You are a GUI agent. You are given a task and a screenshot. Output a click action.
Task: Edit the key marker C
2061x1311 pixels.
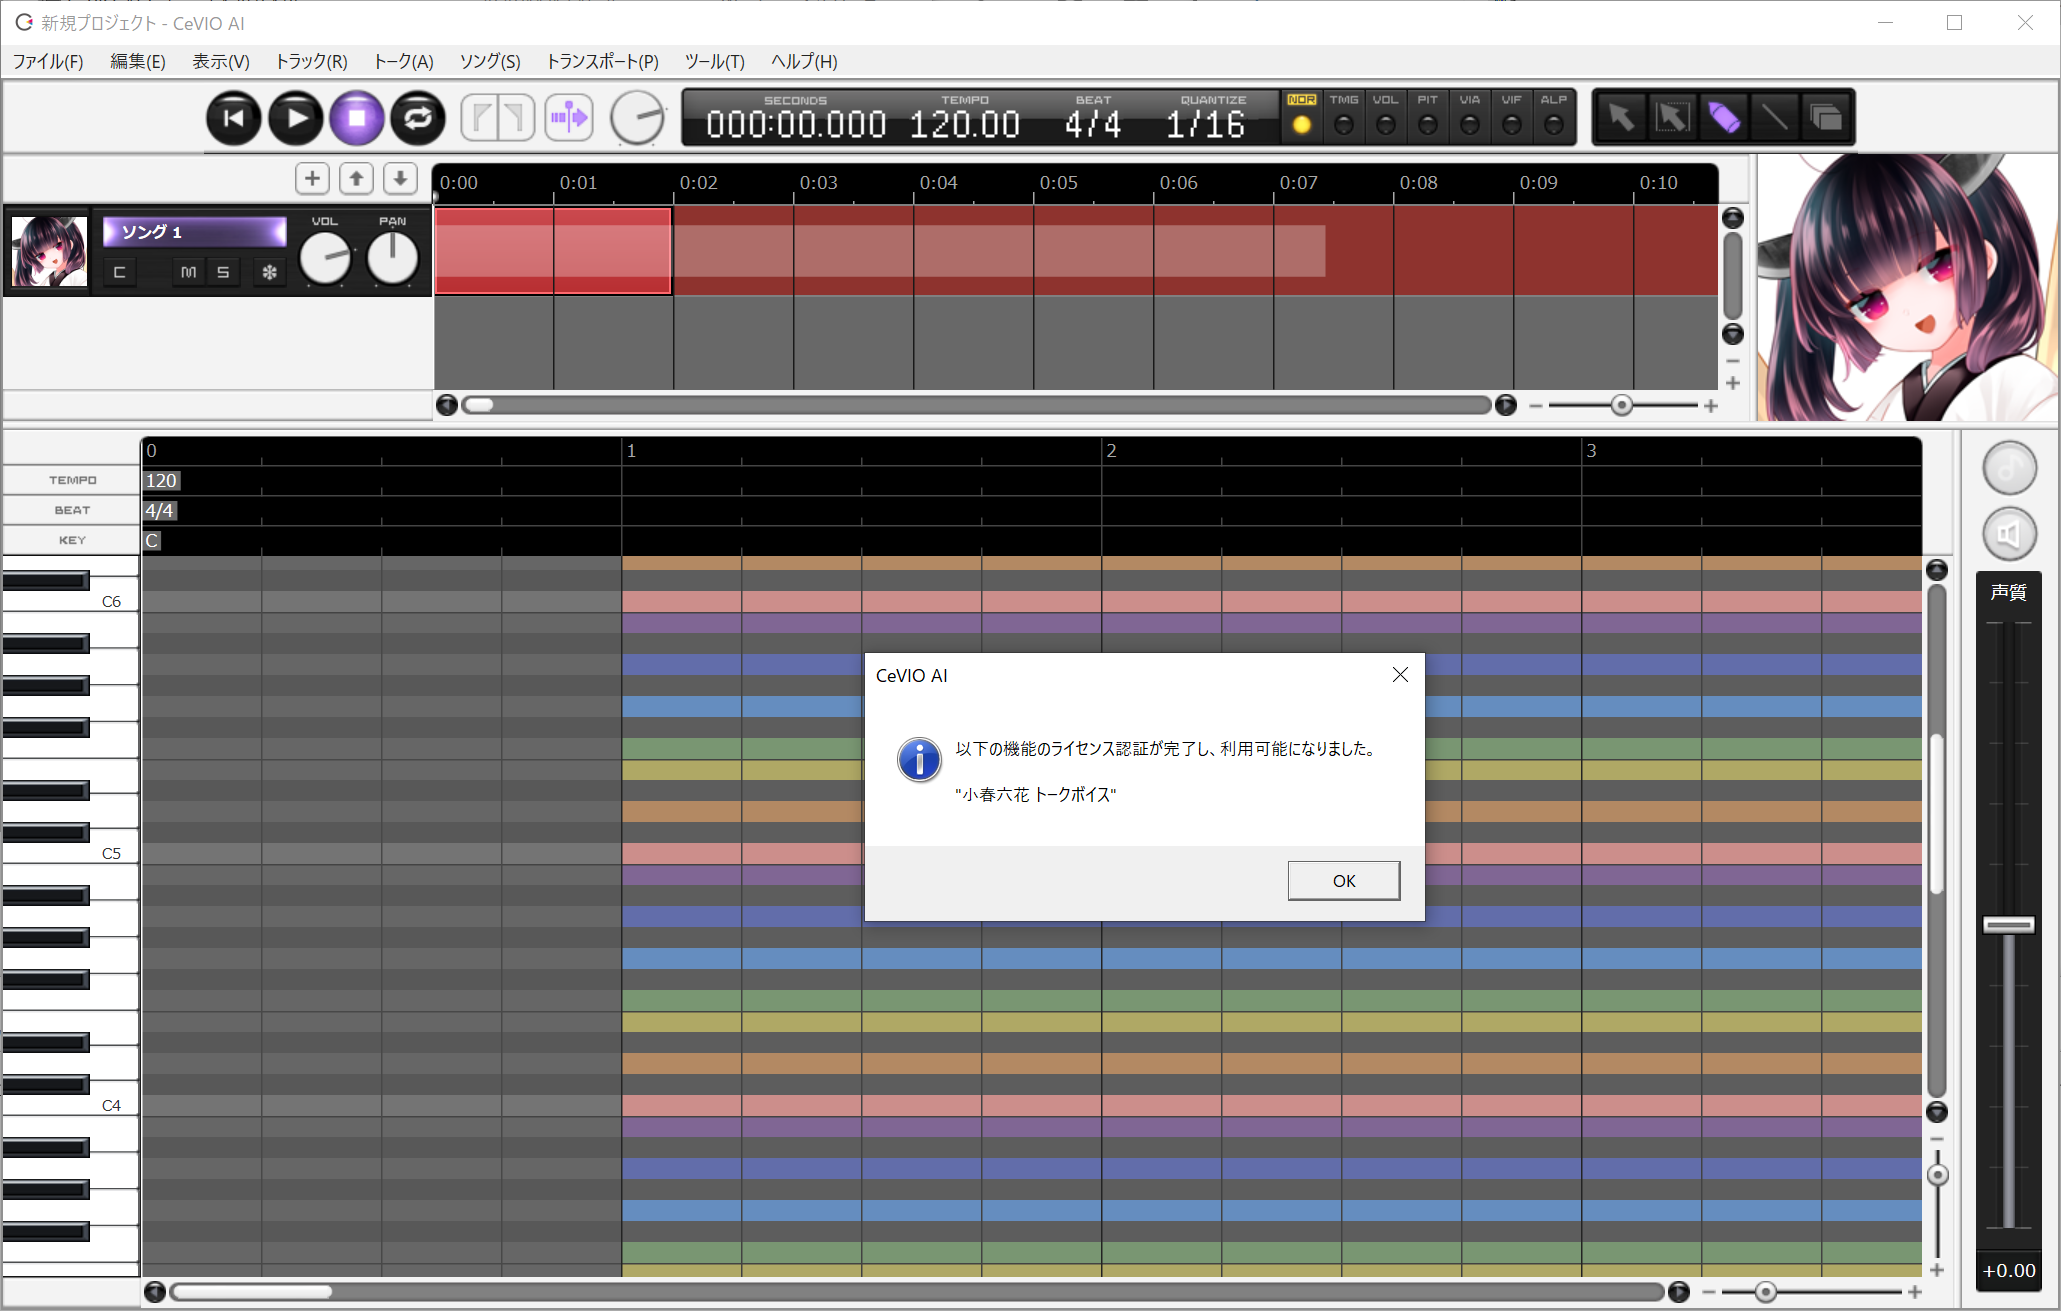(152, 540)
